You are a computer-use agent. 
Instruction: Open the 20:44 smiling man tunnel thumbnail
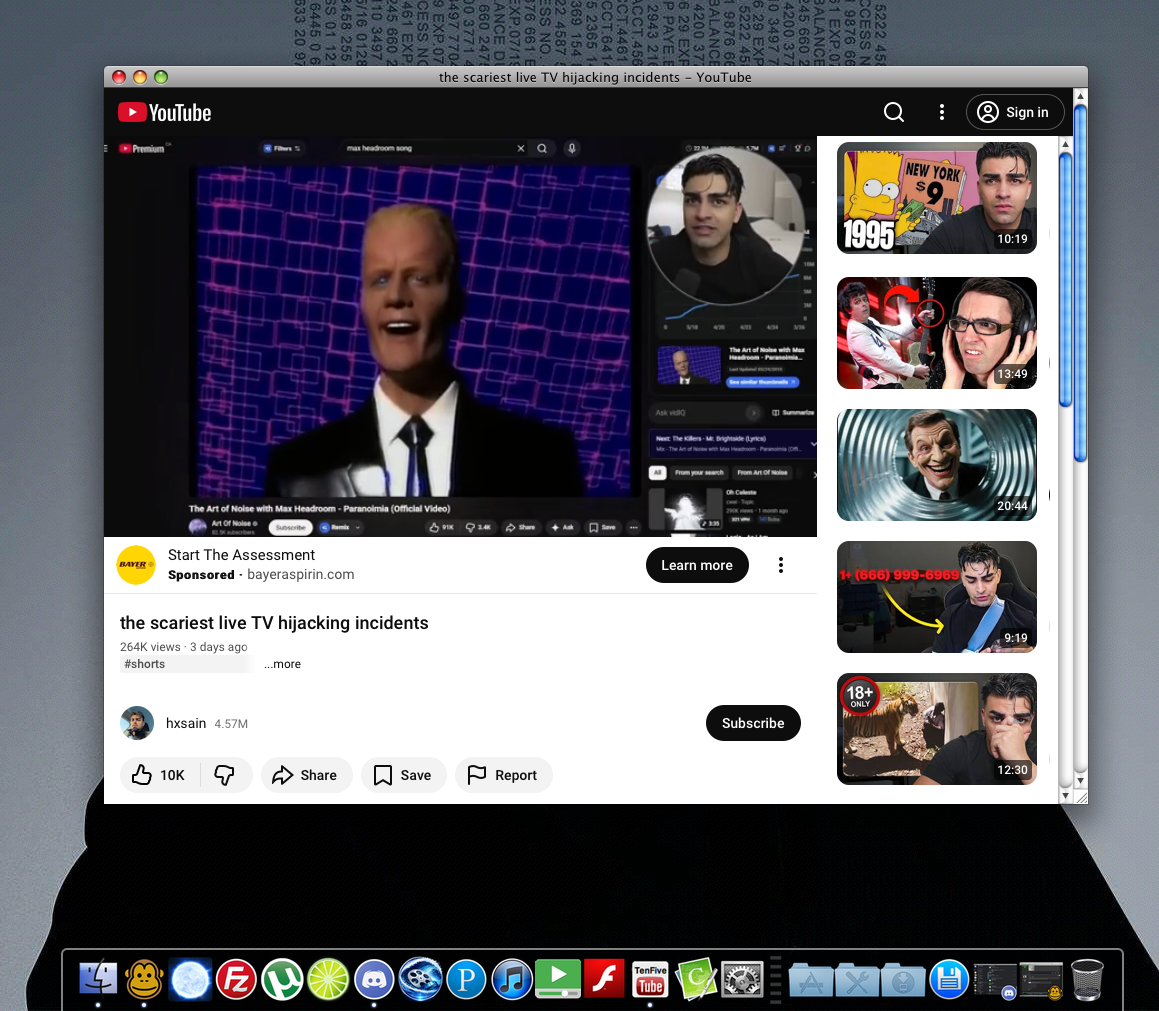click(x=937, y=465)
